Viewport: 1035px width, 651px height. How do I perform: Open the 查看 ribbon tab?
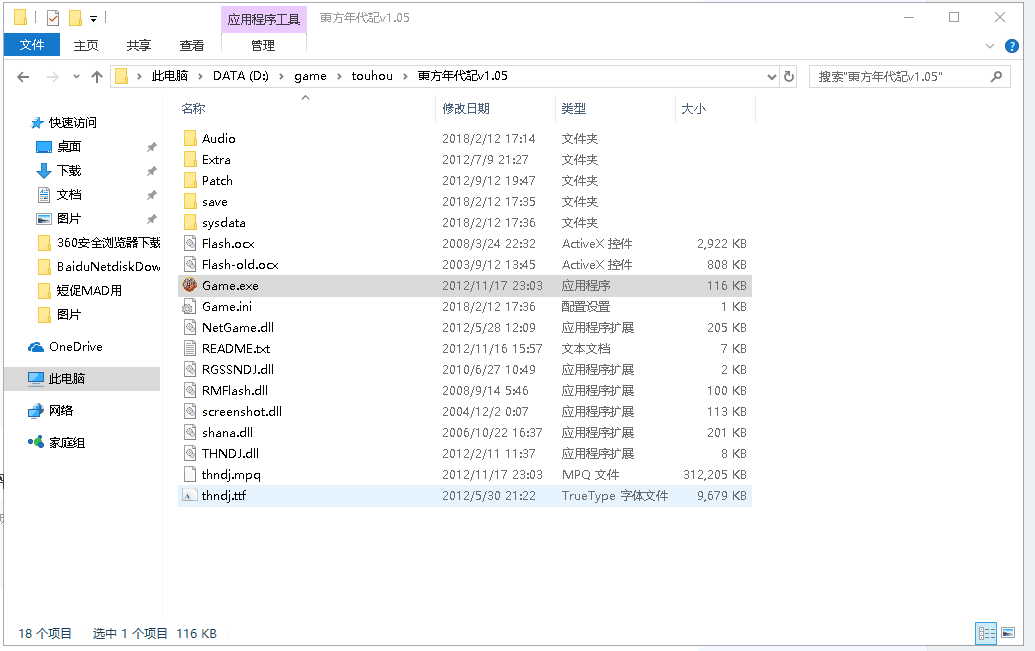point(191,45)
